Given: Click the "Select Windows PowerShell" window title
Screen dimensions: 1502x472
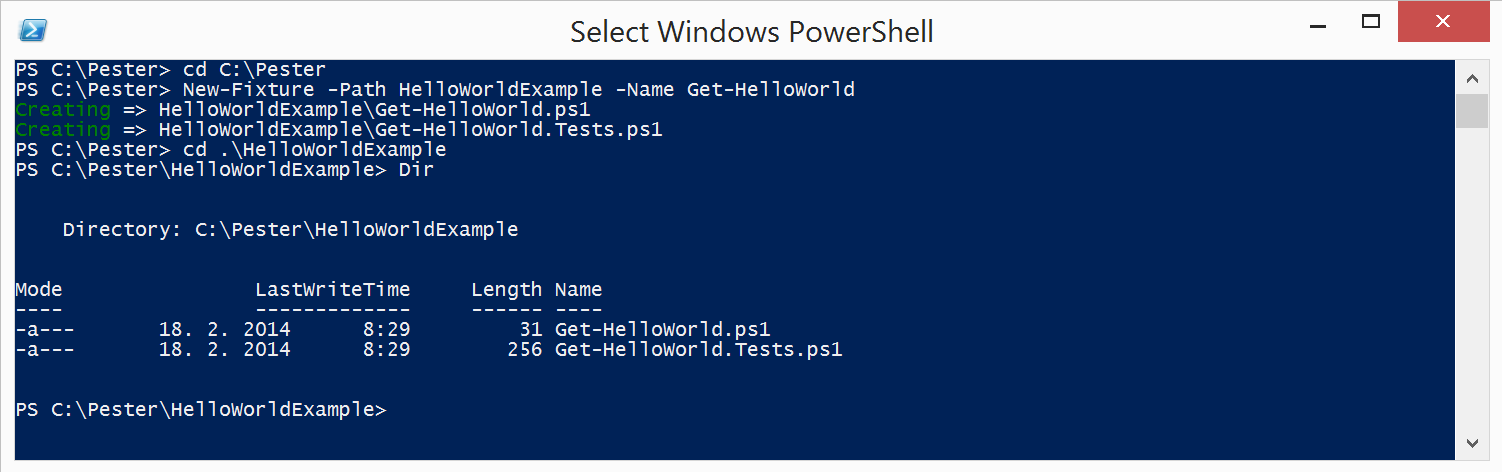Looking at the screenshot, I should (x=751, y=31).
